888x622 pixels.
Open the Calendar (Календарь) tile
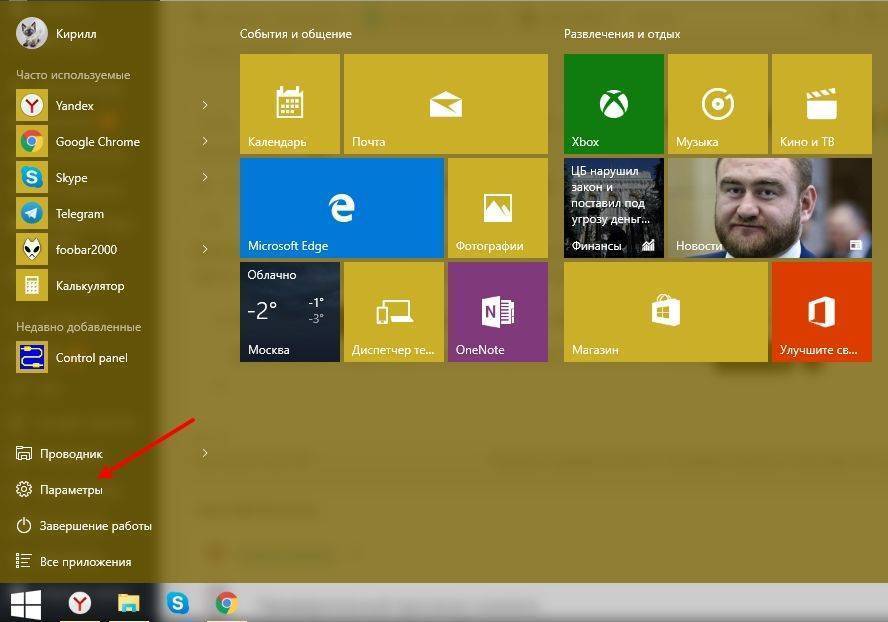pos(289,103)
